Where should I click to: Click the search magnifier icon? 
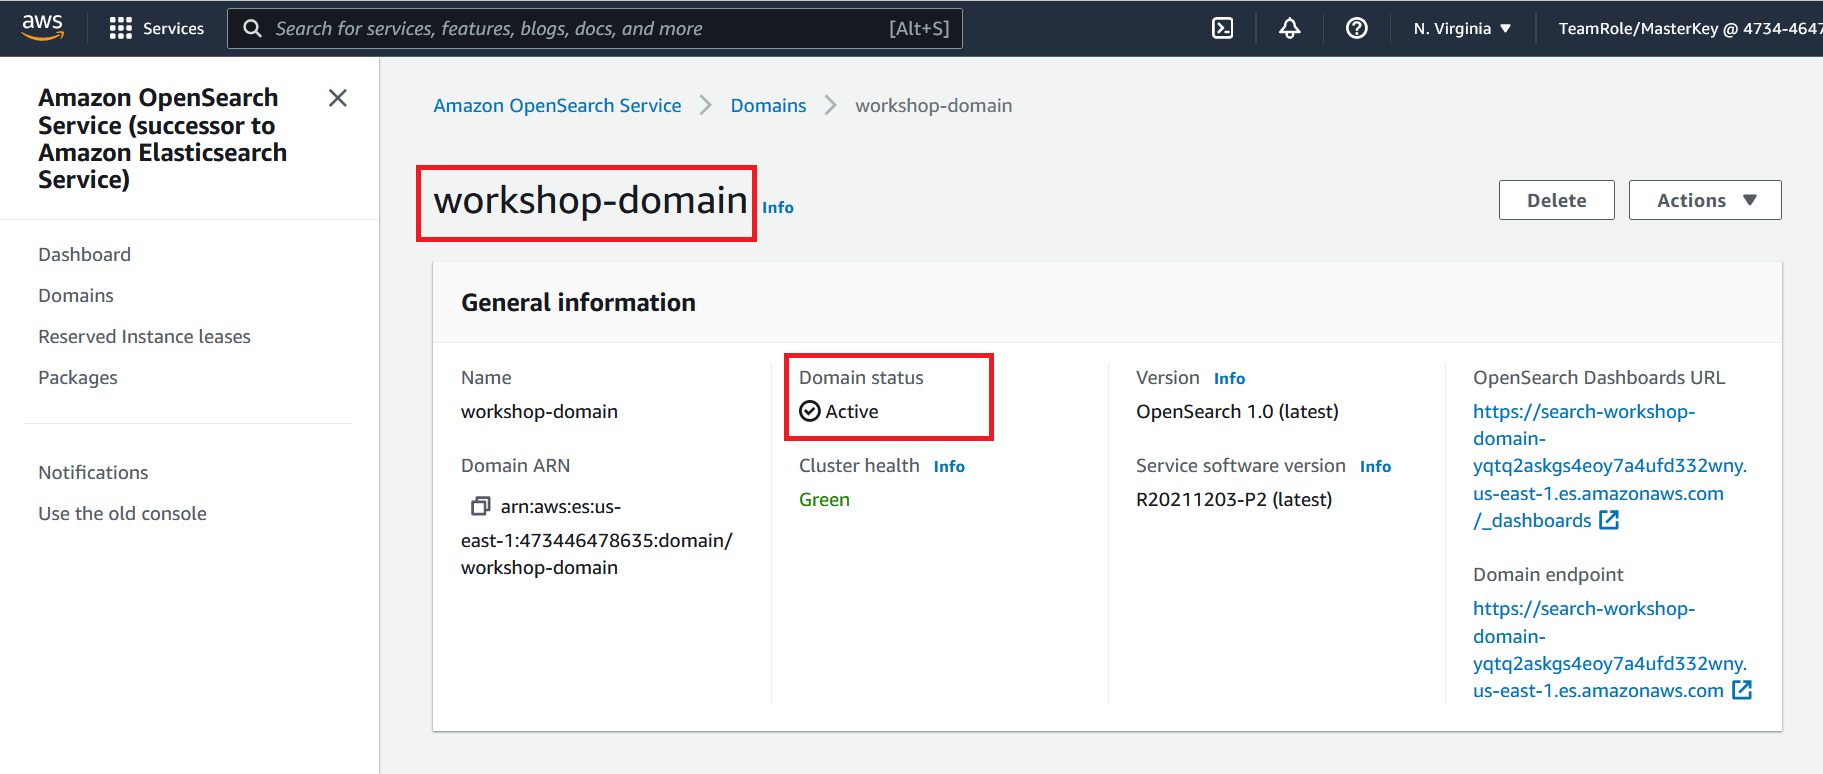[253, 28]
